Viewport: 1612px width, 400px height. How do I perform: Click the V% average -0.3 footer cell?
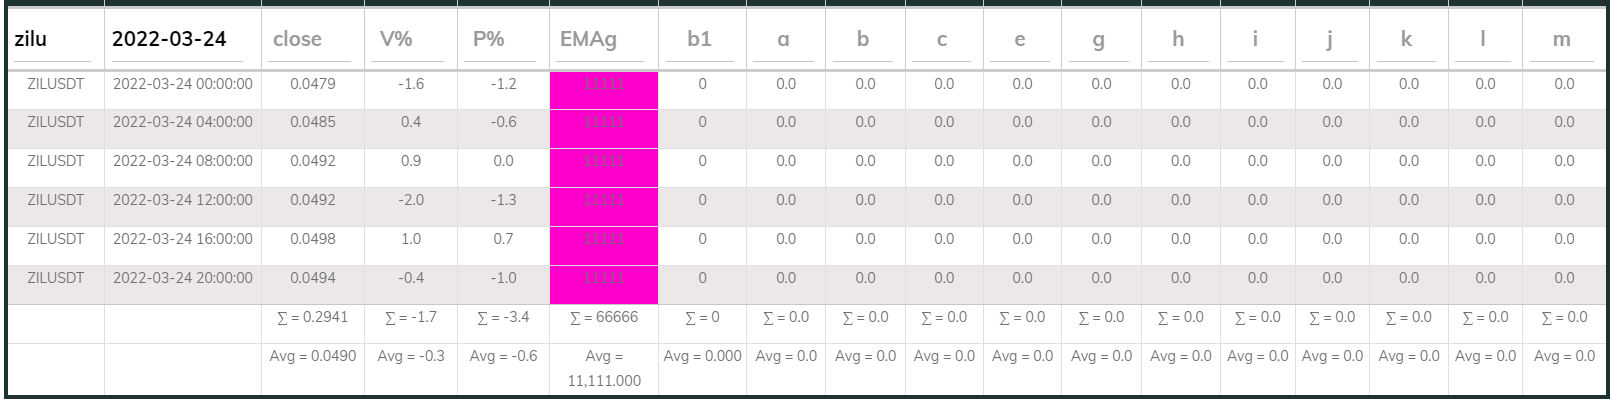[410, 356]
